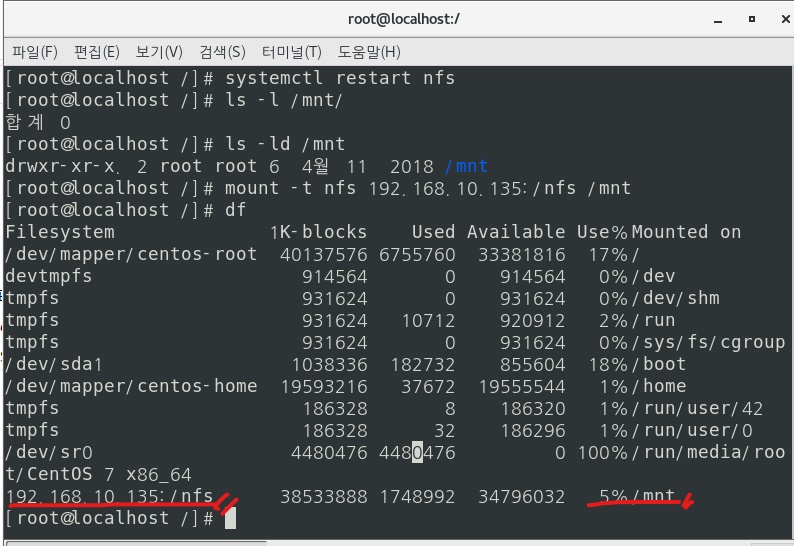Open the 터미널(T) menu
Viewport: 794px width, 546px height.
pos(291,52)
